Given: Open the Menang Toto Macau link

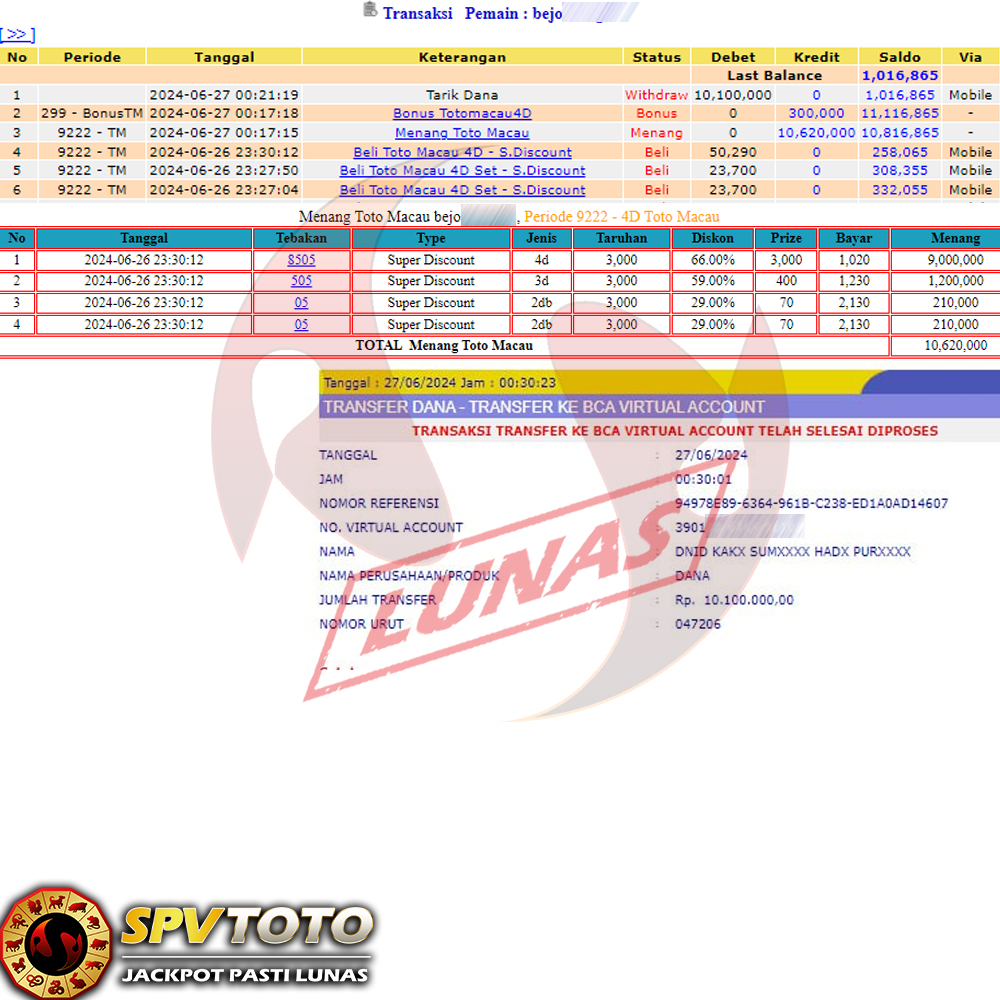Looking at the screenshot, I should pyautogui.click(x=462, y=133).
